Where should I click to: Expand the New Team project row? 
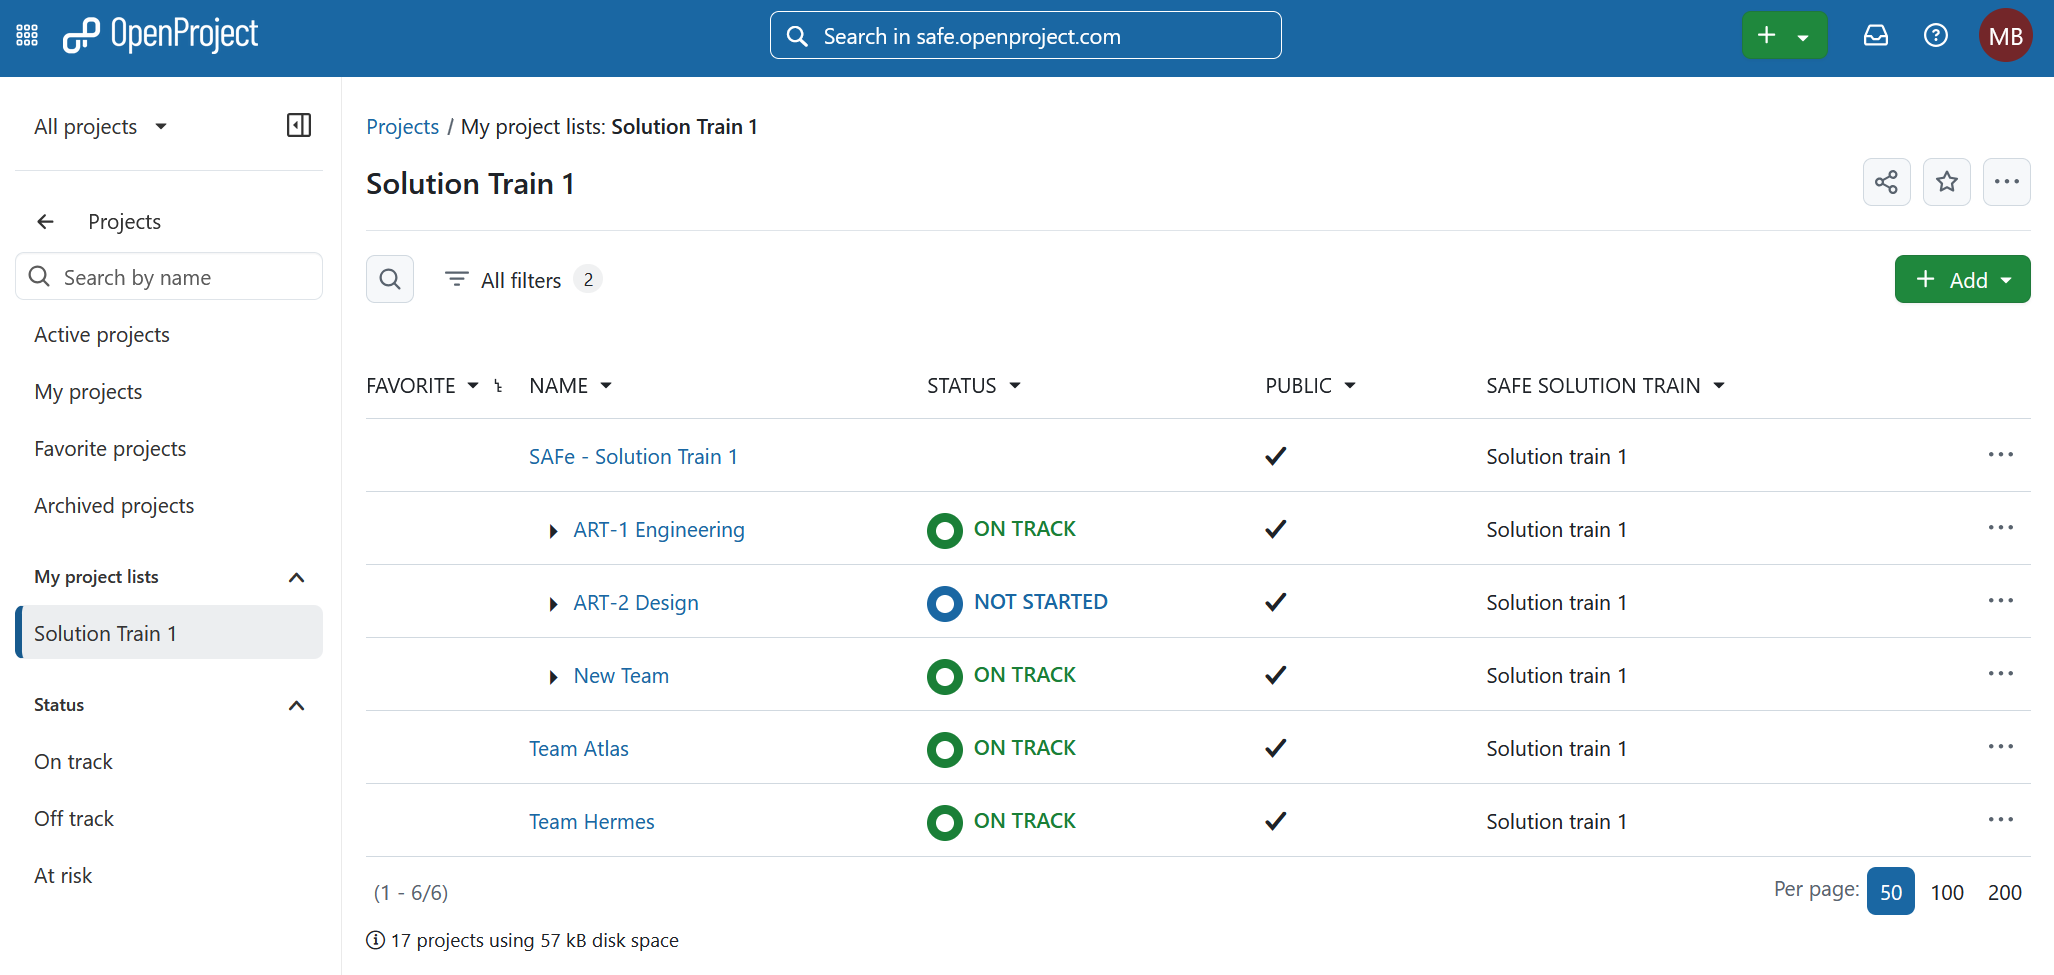click(553, 677)
